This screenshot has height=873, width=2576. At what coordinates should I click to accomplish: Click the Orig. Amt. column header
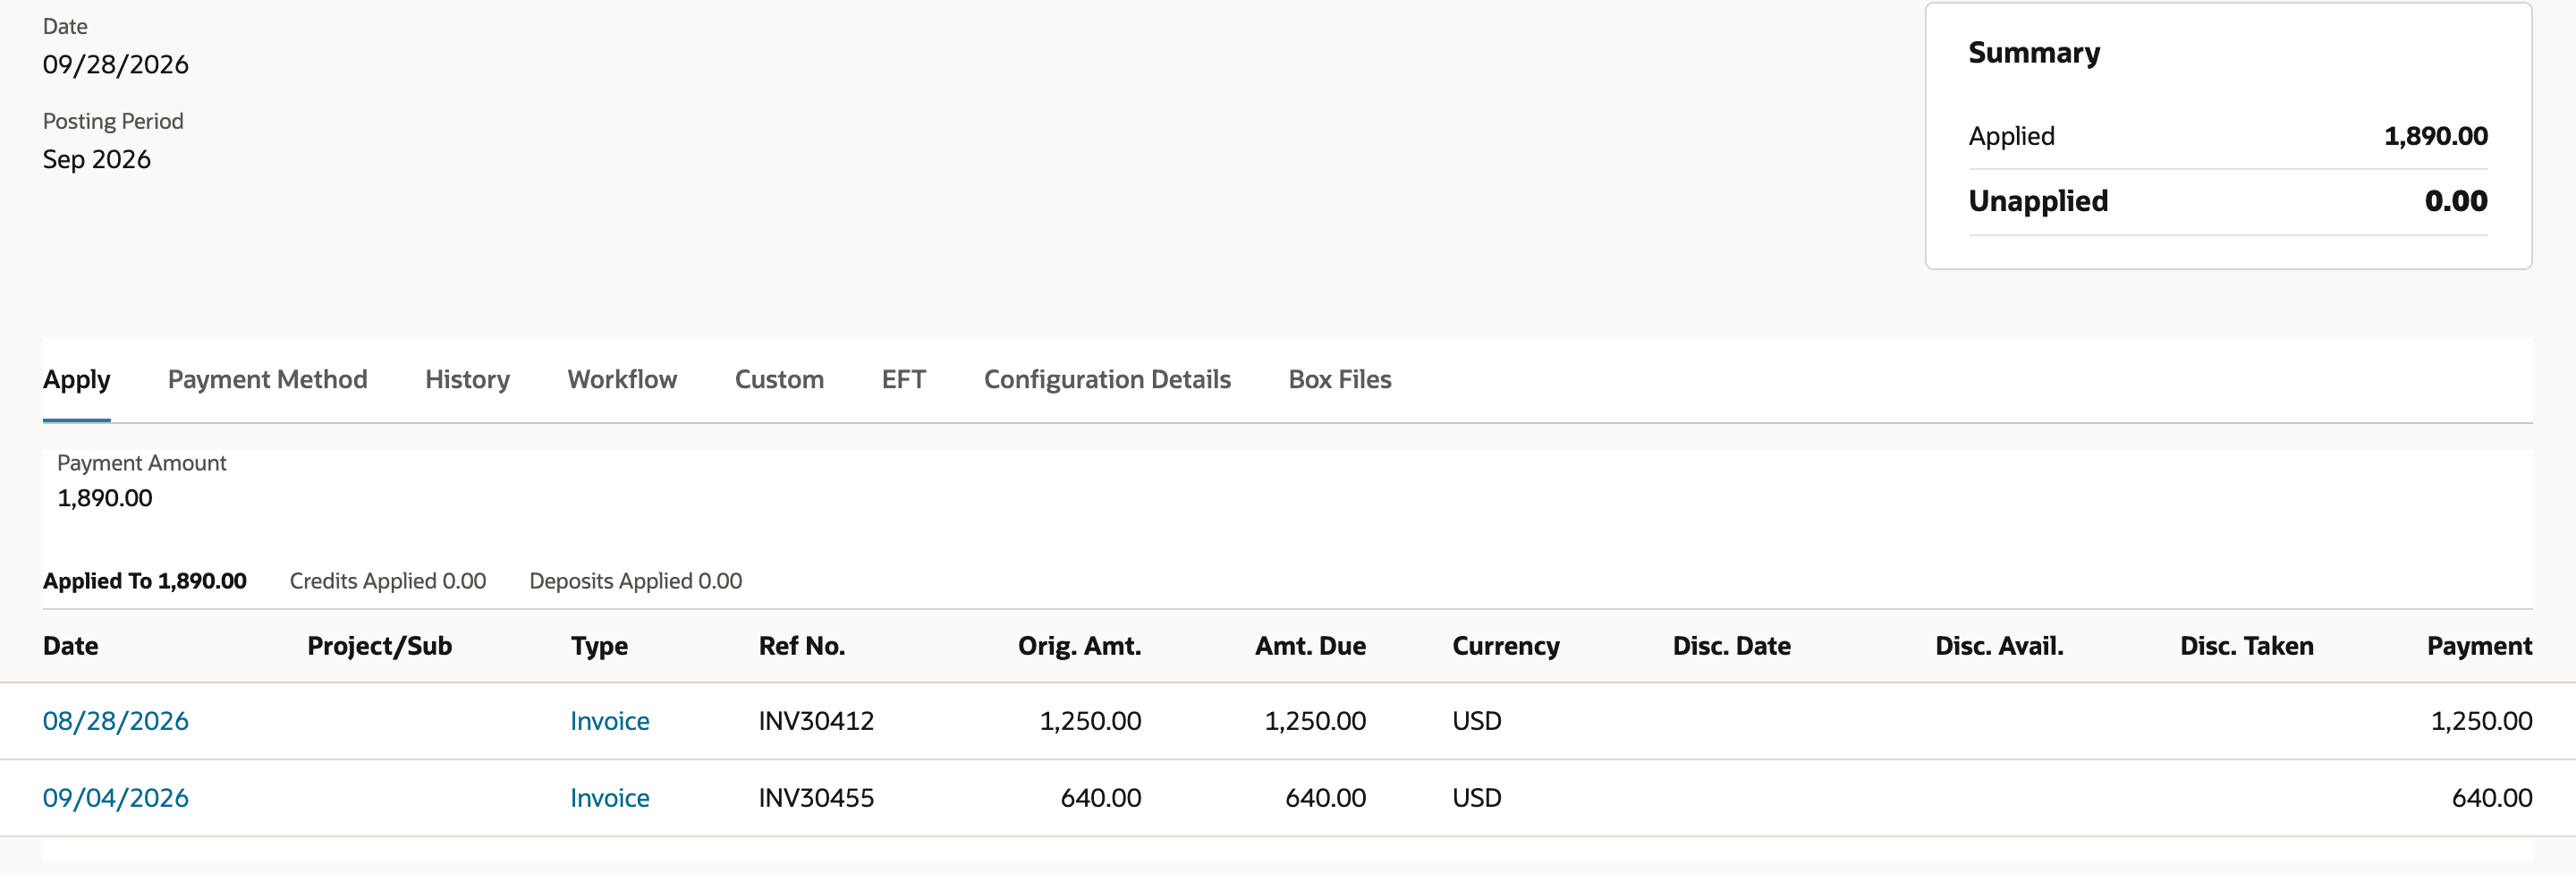(x=1080, y=646)
